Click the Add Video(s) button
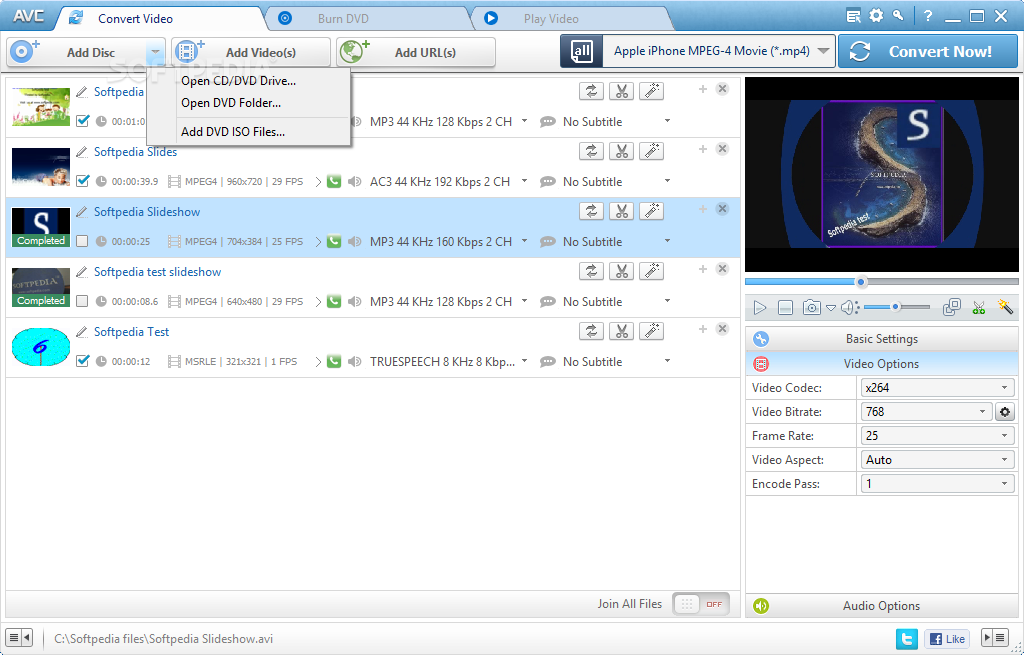 (x=251, y=52)
